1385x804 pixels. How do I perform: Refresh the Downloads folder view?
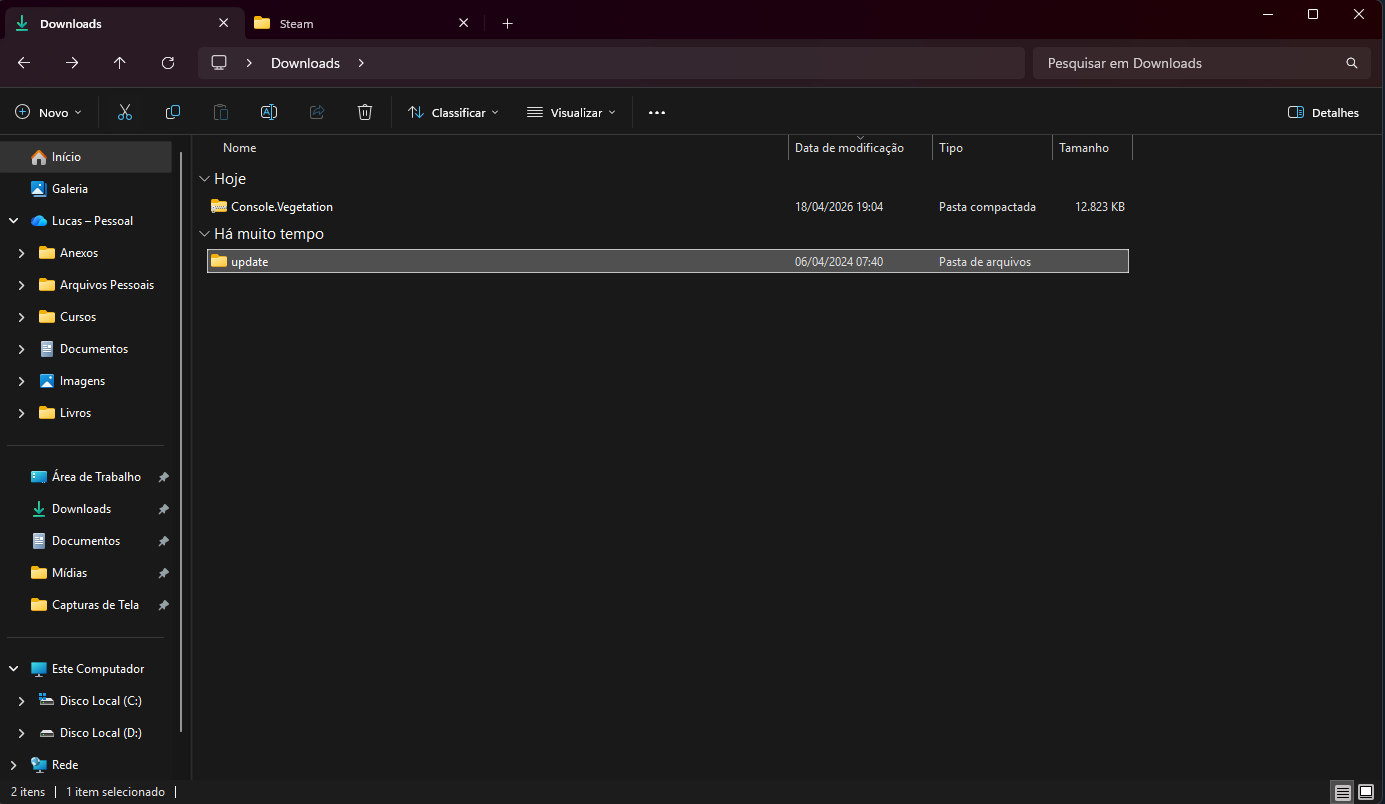pyautogui.click(x=168, y=63)
